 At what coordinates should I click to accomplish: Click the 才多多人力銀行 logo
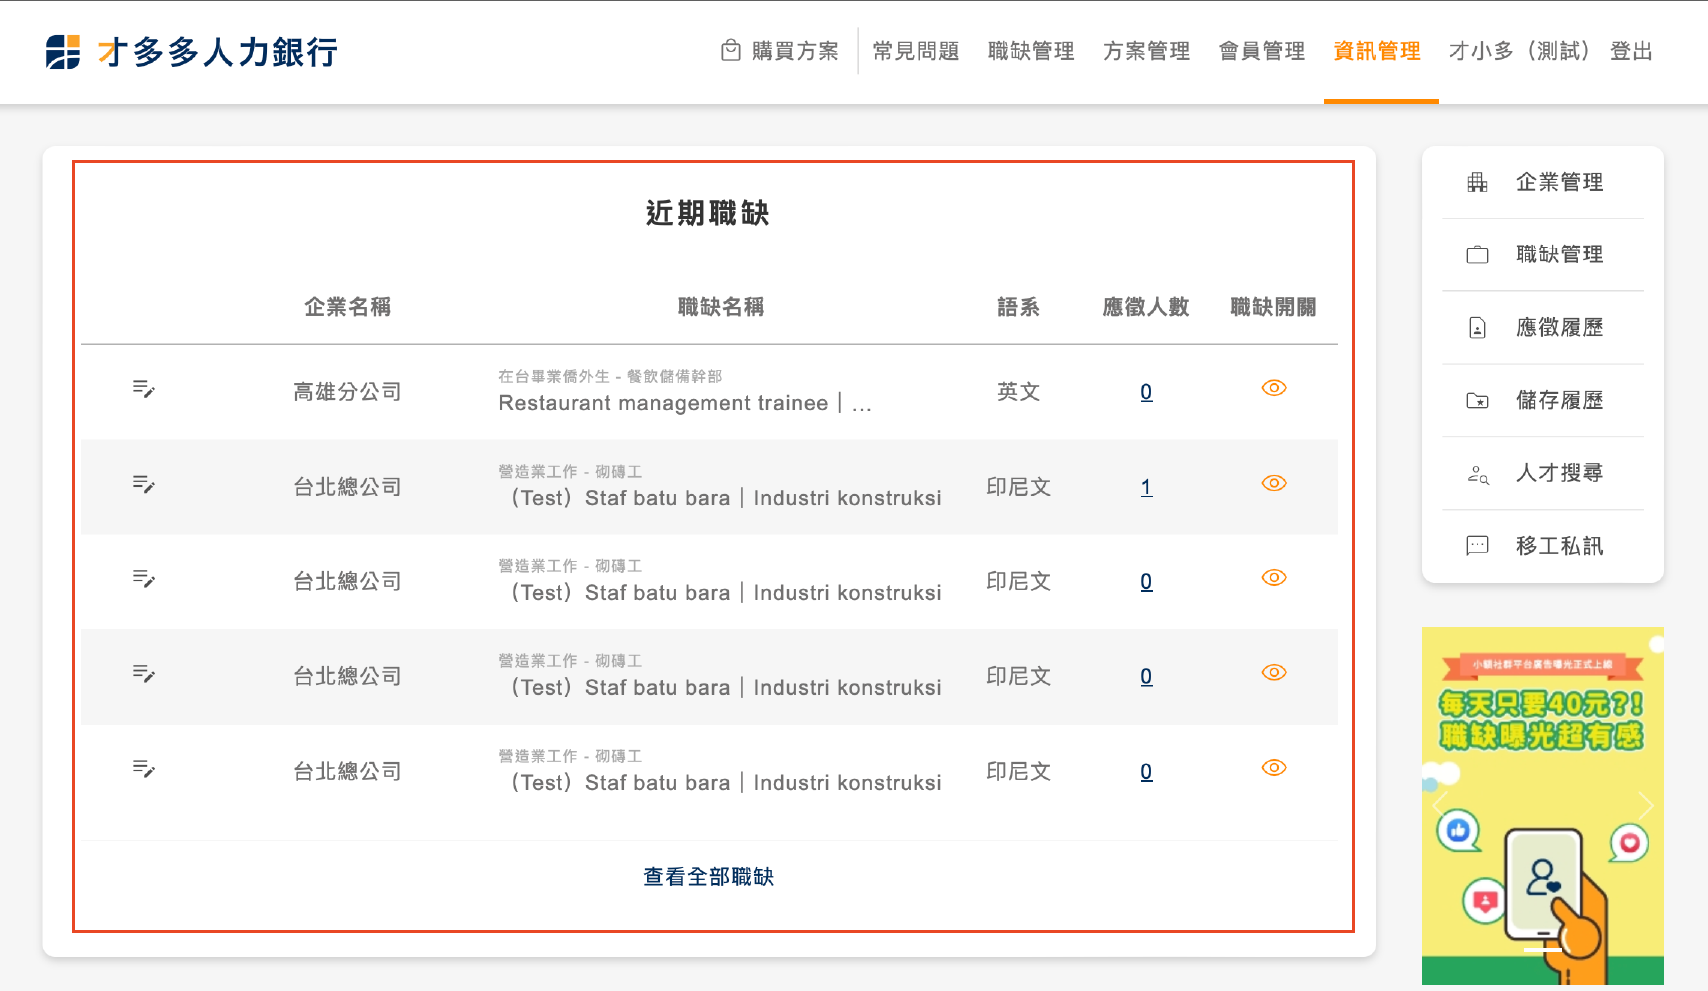click(192, 52)
